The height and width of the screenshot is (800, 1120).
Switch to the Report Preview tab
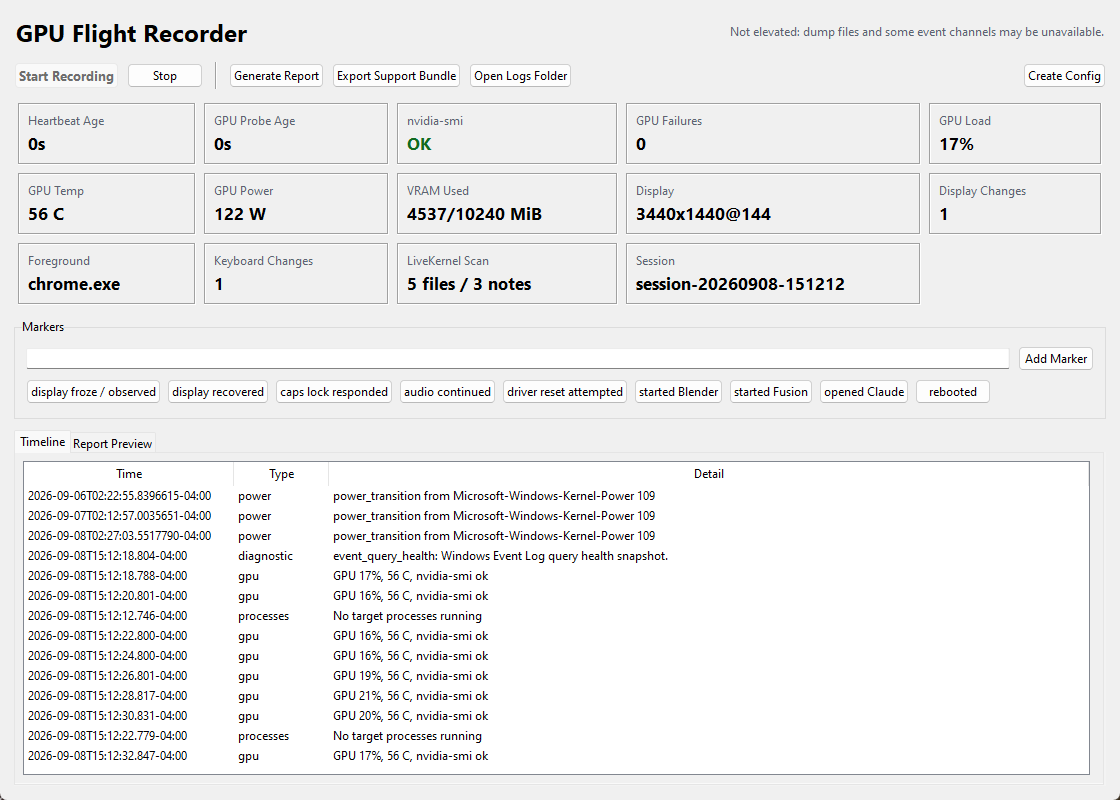click(x=112, y=444)
